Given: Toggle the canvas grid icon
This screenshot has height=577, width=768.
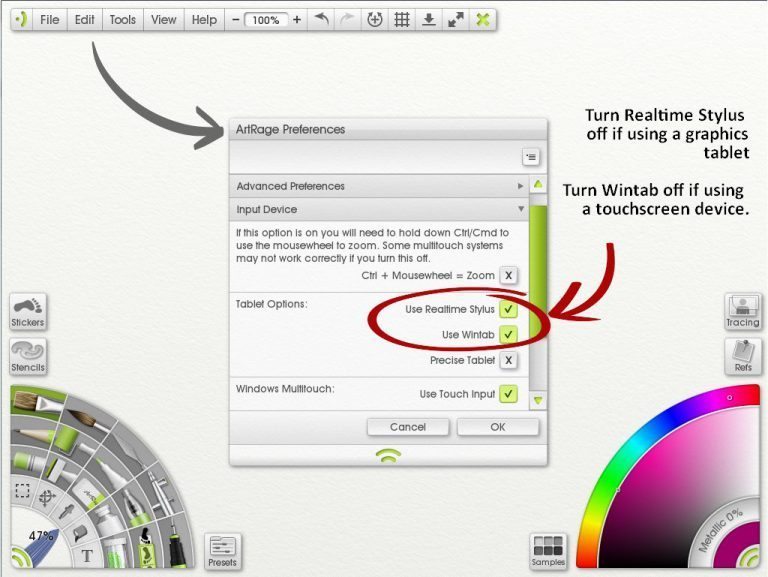Looking at the screenshot, I should tap(402, 20).
